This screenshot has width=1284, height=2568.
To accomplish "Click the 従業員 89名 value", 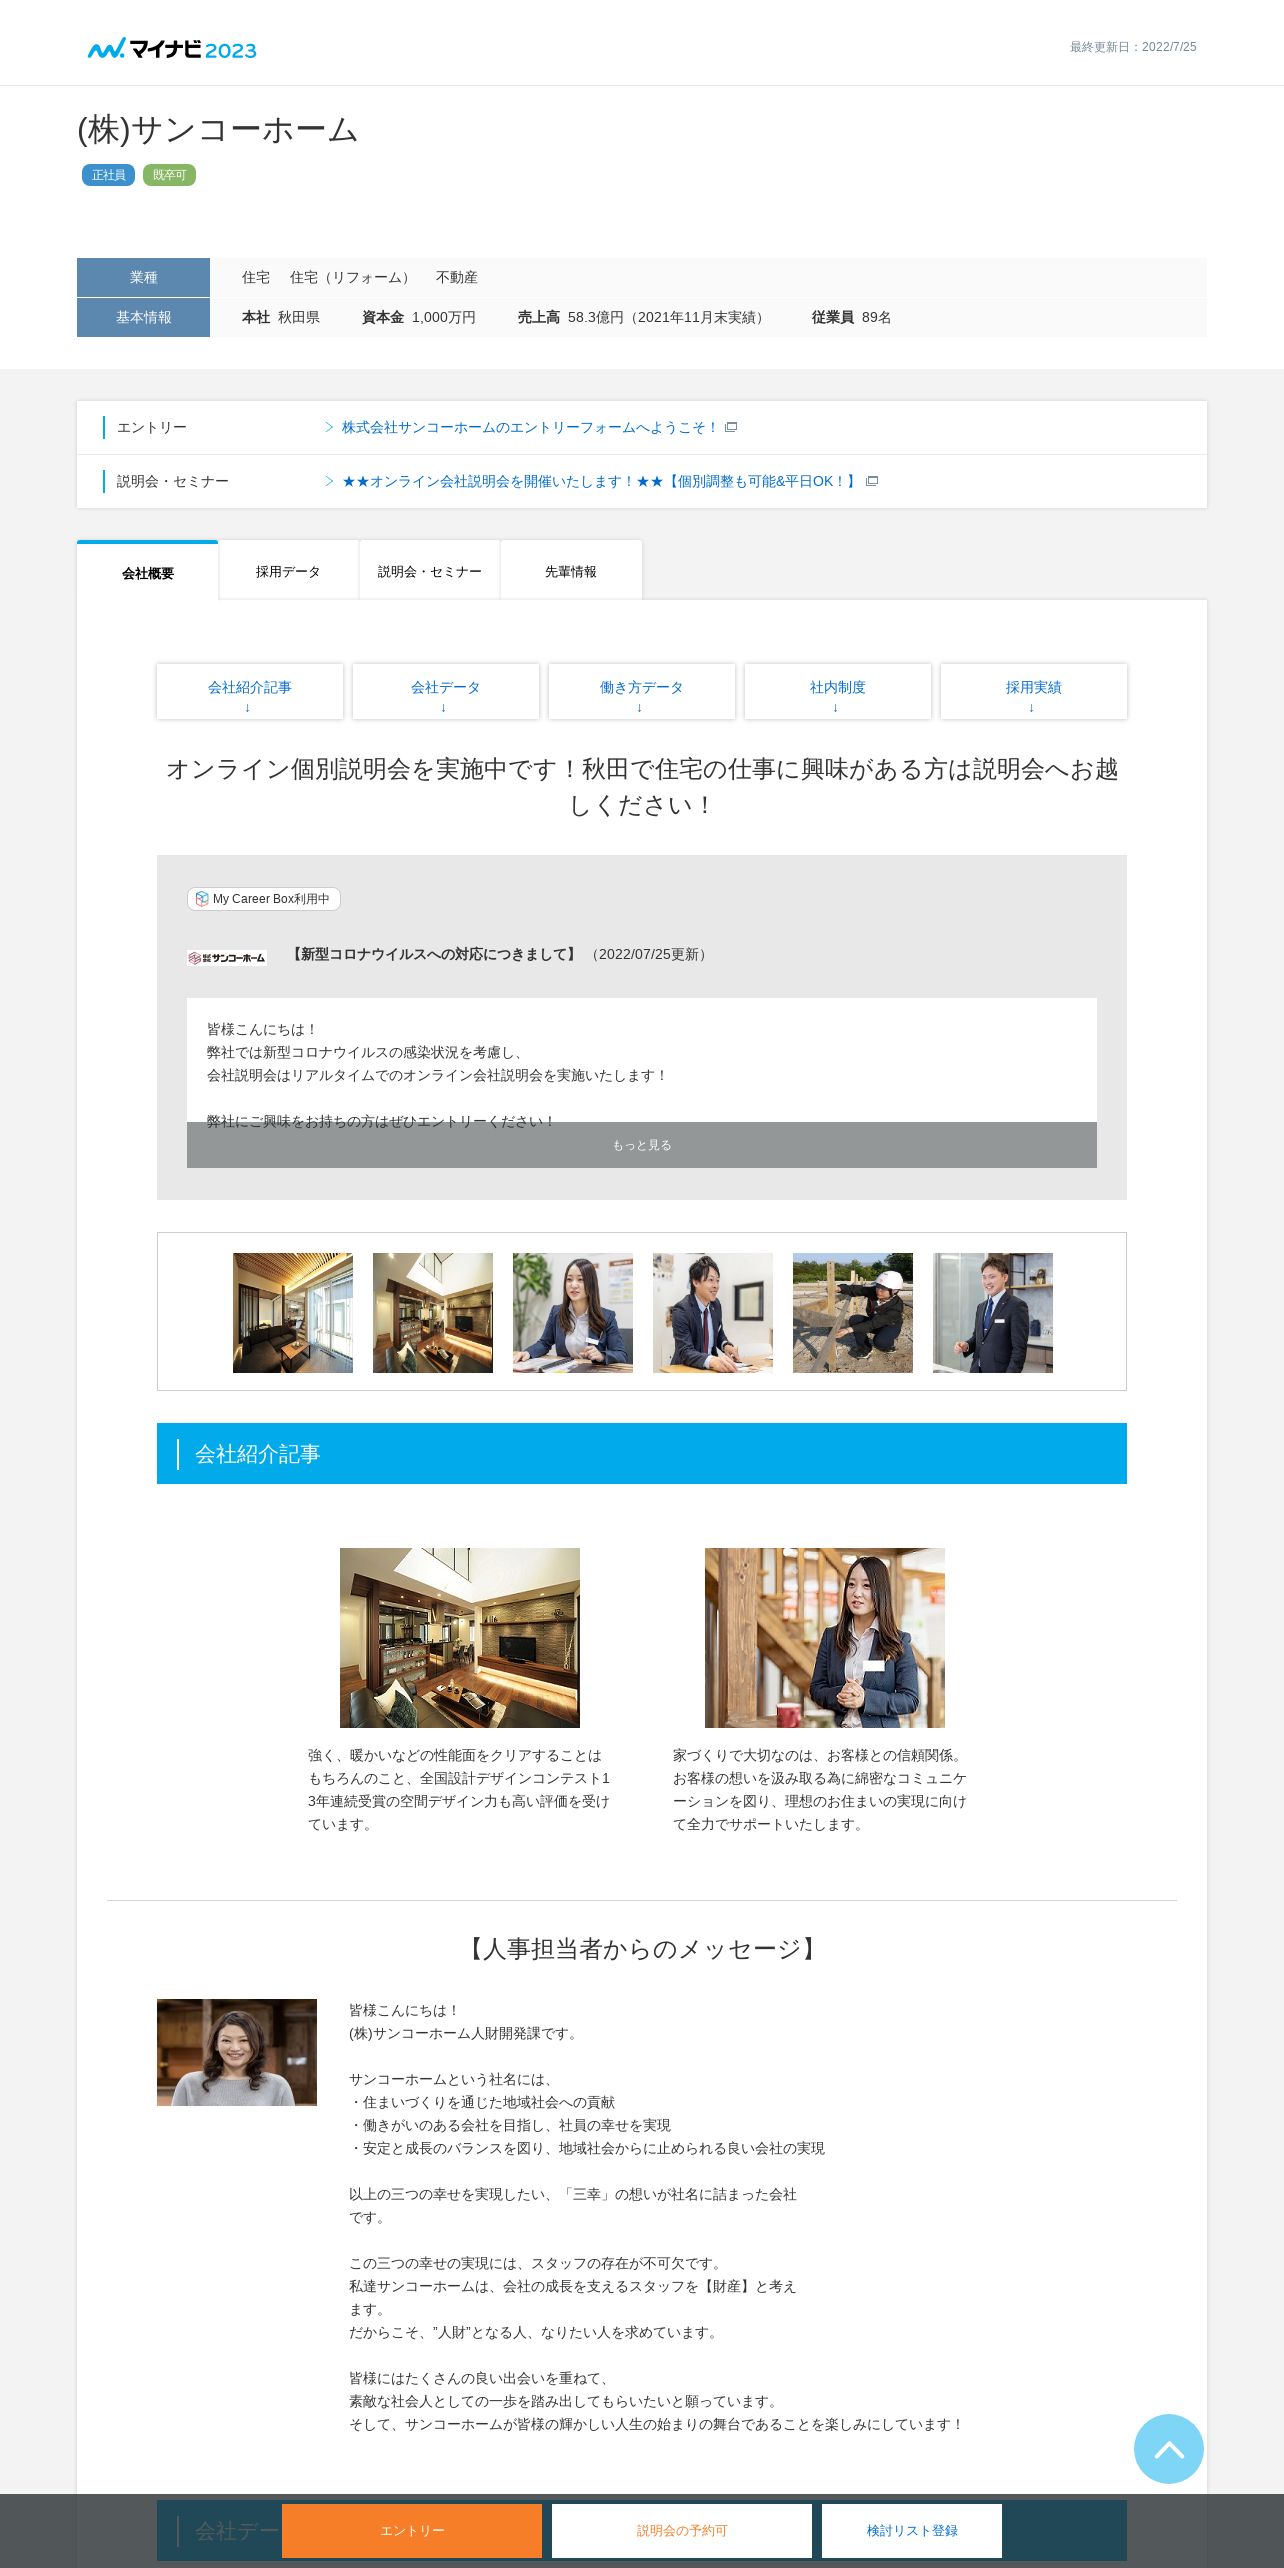I will (852, 317).
